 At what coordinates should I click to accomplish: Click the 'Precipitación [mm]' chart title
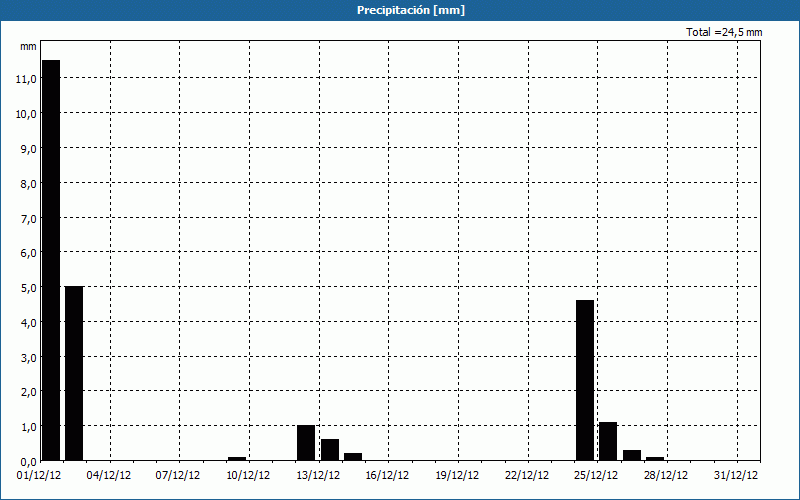[x=411, y=10]
